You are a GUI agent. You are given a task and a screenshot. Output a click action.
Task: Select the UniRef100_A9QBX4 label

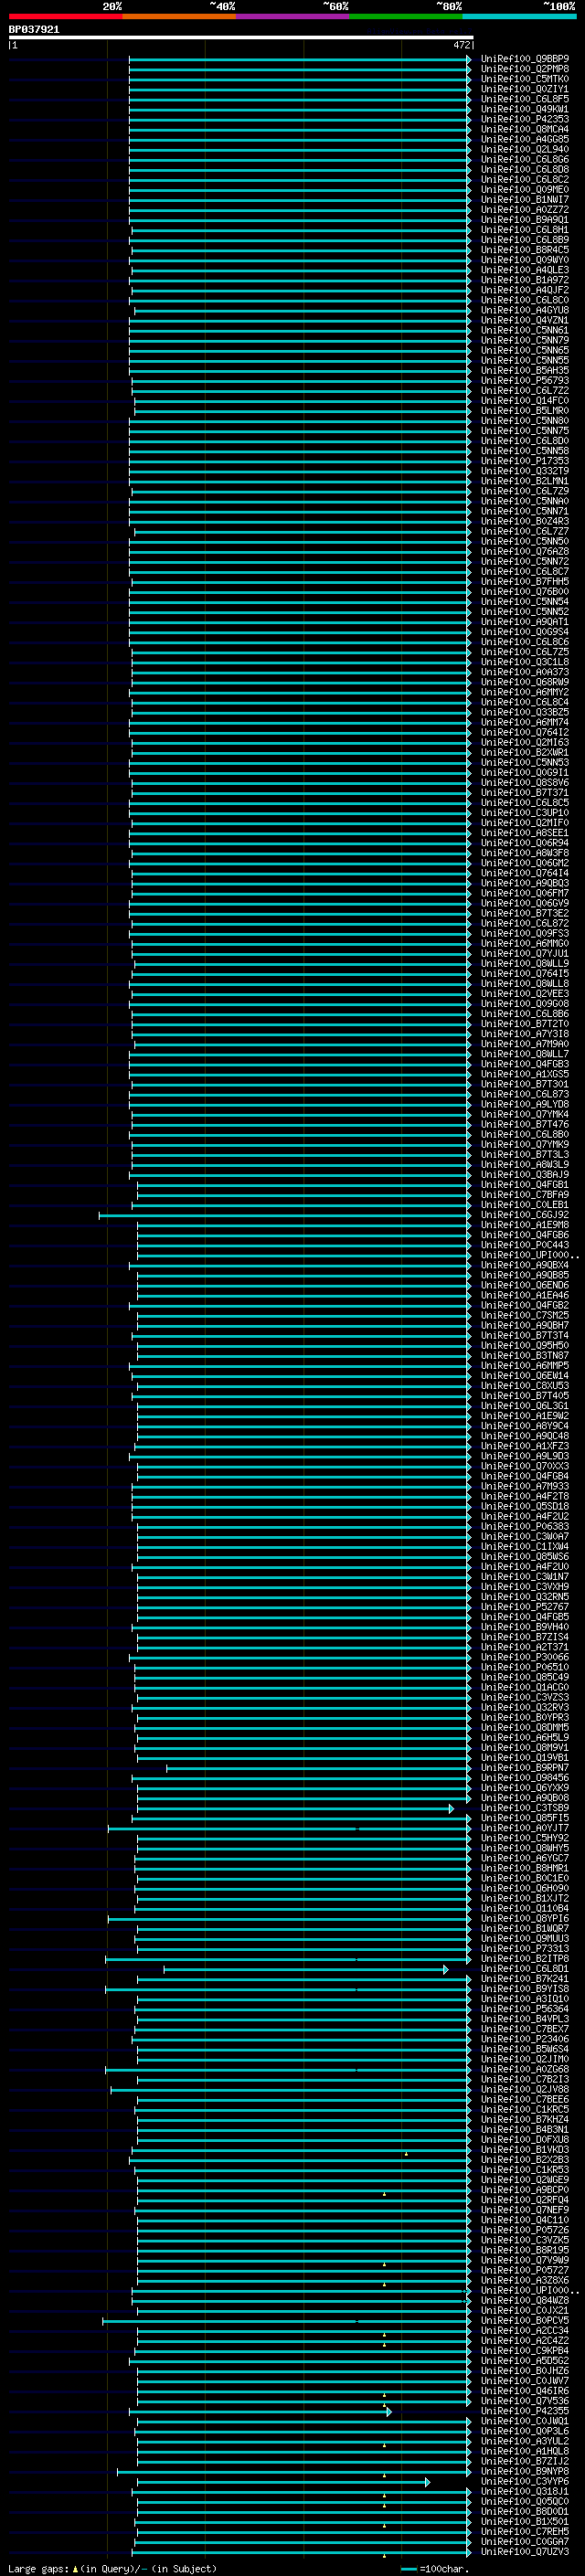click(x=524, y=1266)
